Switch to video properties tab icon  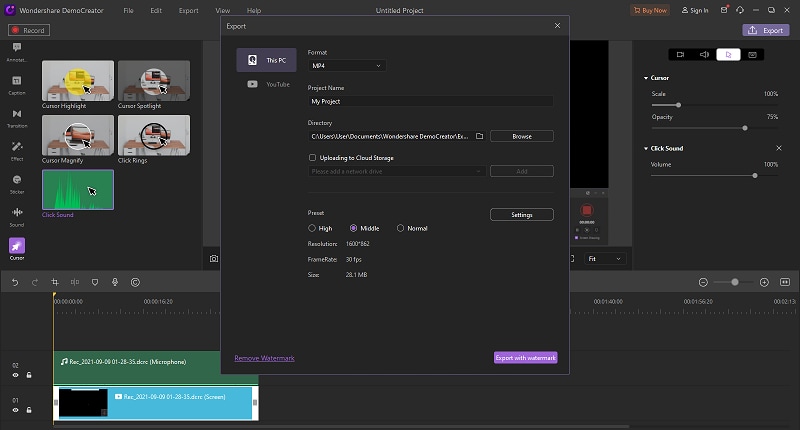pyautogui.click(x=680, y=55)
